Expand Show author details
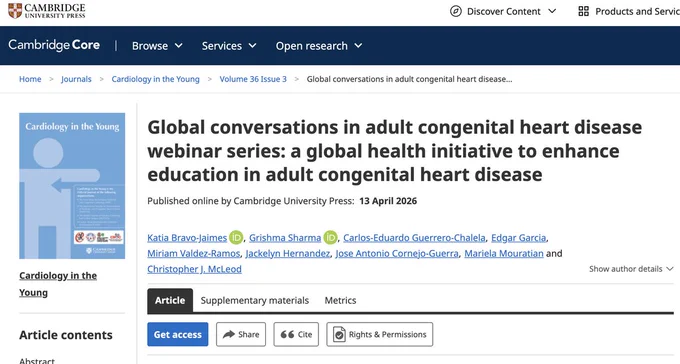 point(631,269)
